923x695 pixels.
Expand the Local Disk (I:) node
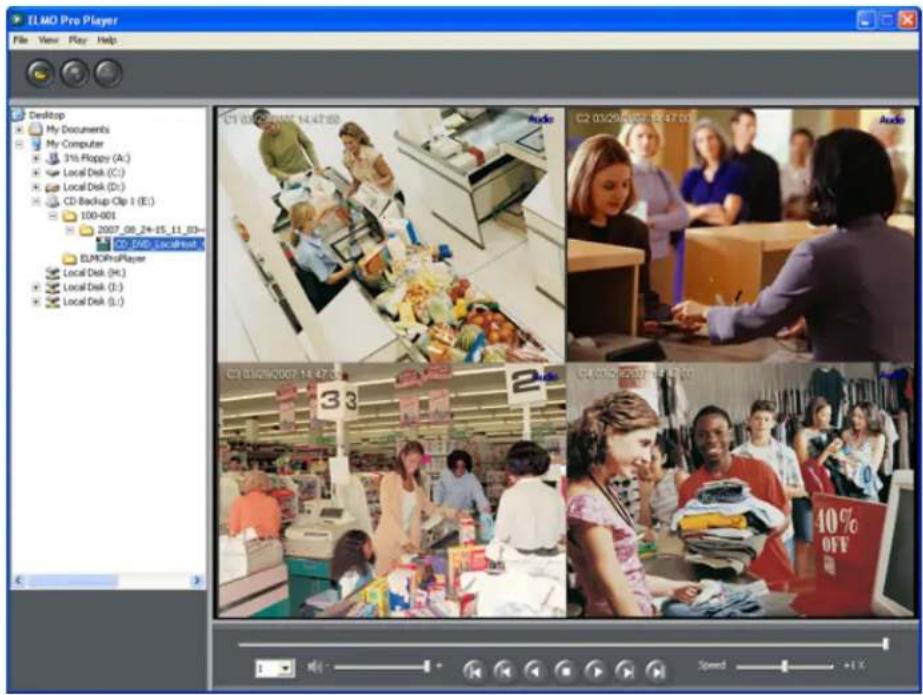coord(36,287)
